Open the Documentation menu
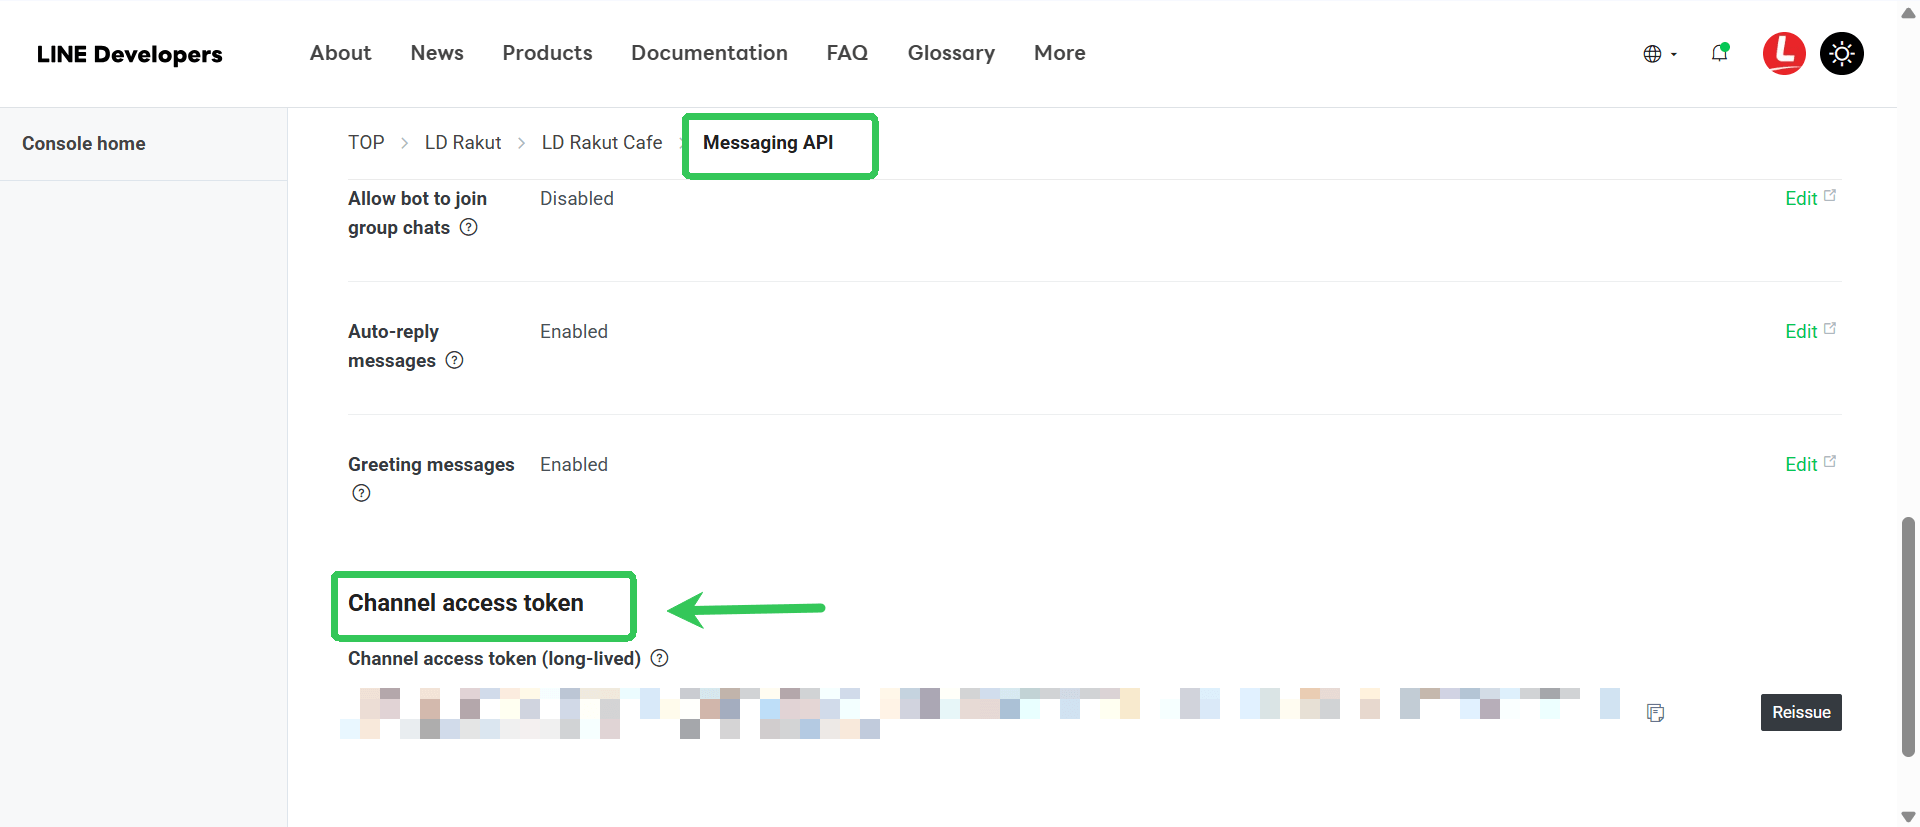 709,53
